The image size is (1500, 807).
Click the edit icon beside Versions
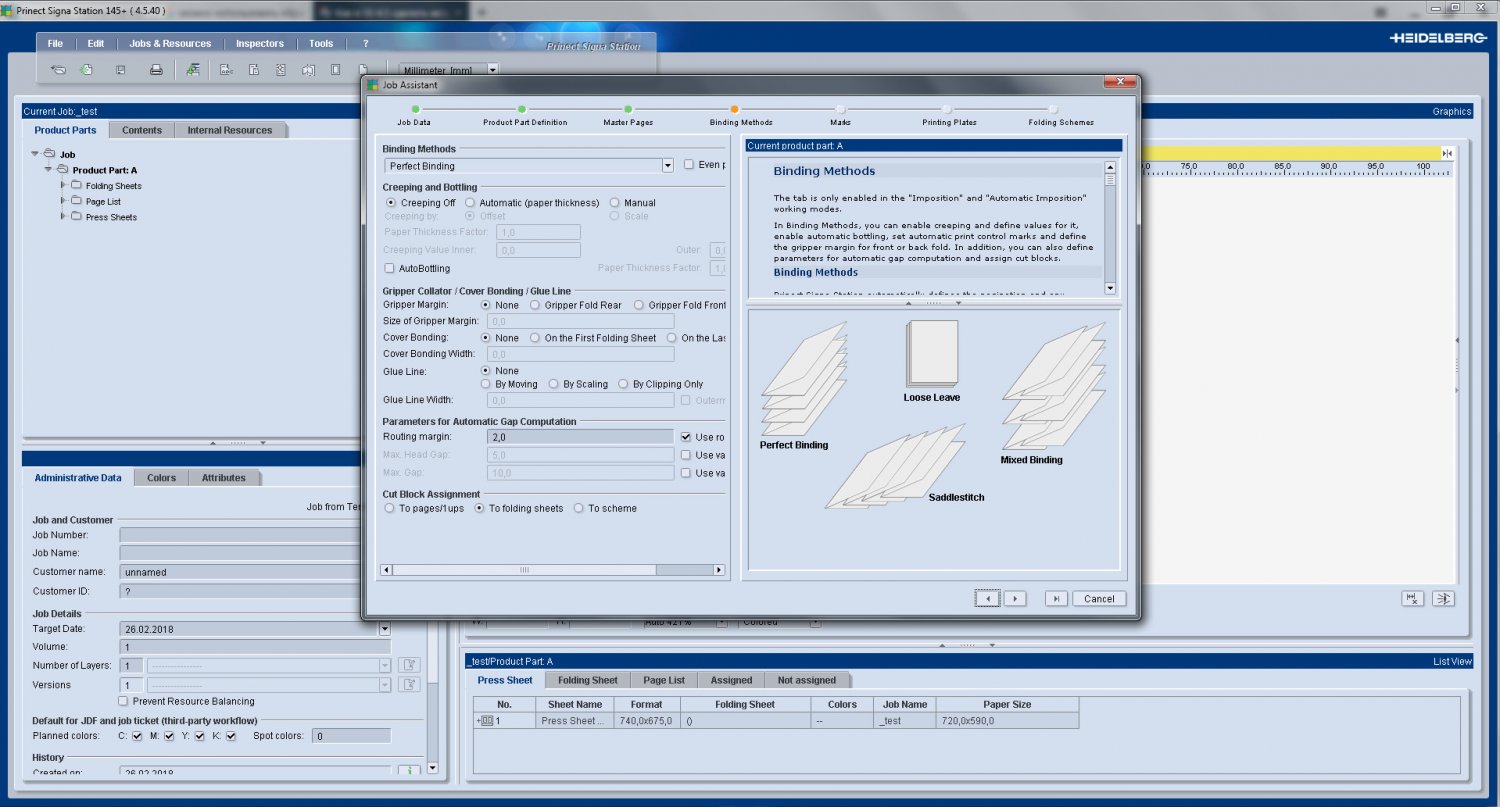point(408,685)
